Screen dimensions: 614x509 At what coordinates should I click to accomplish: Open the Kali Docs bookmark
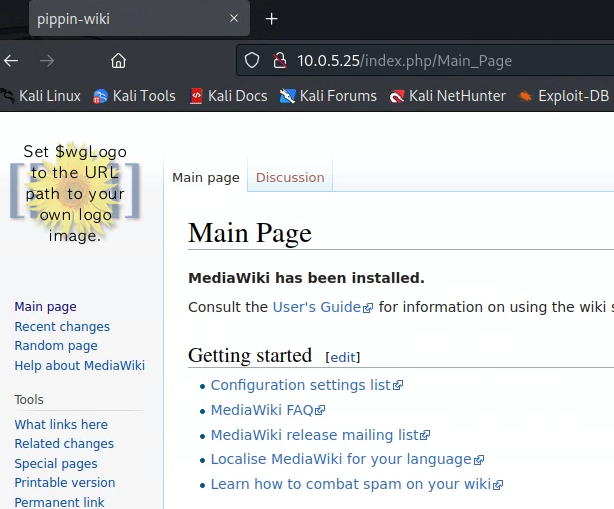pos(228,96)
